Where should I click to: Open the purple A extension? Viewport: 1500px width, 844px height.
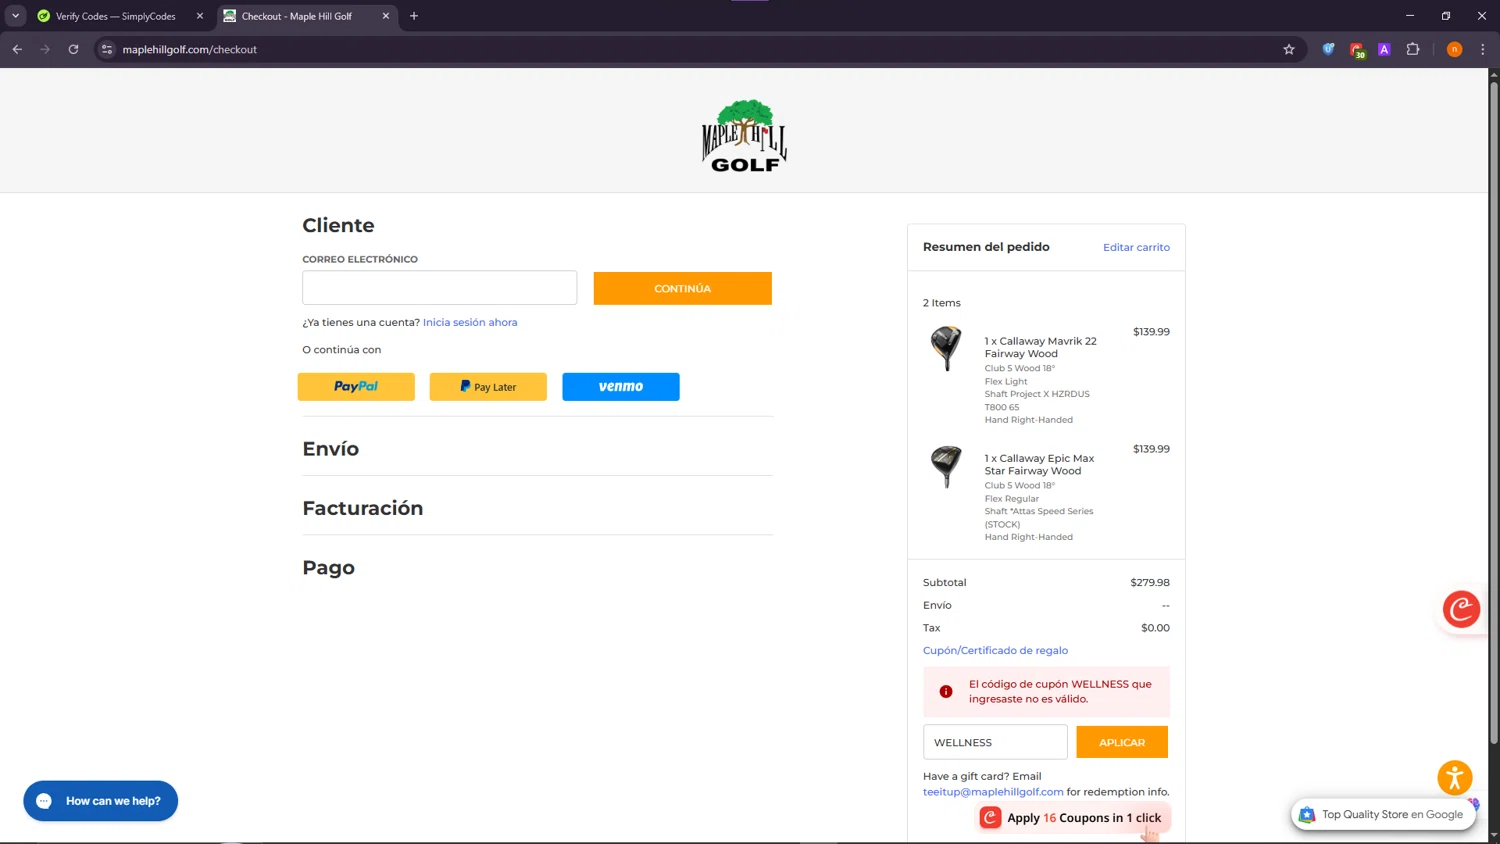pyautogui.click(x=1384, y=49)
